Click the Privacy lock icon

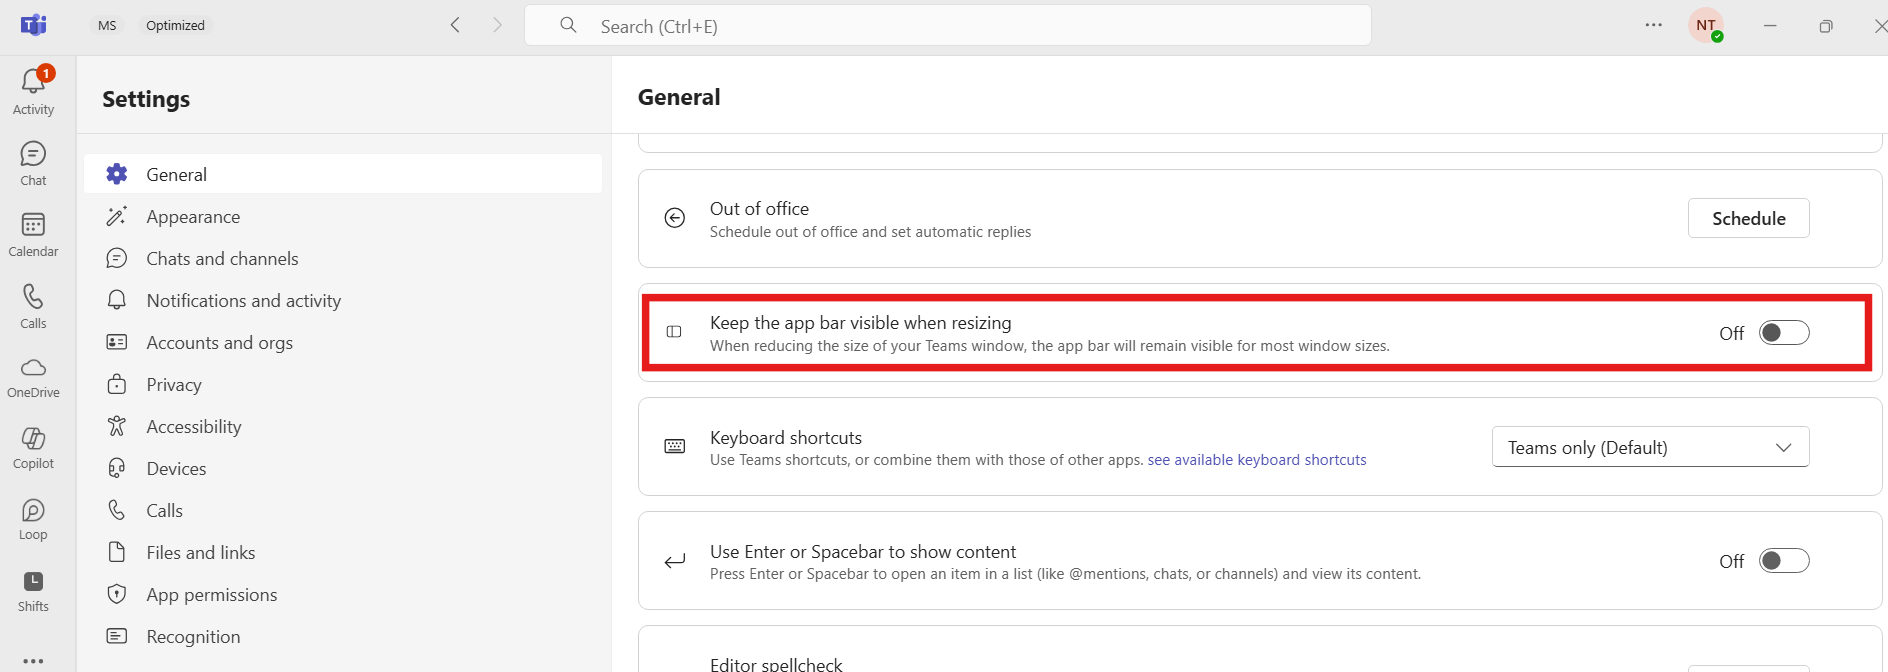point(117,384)
